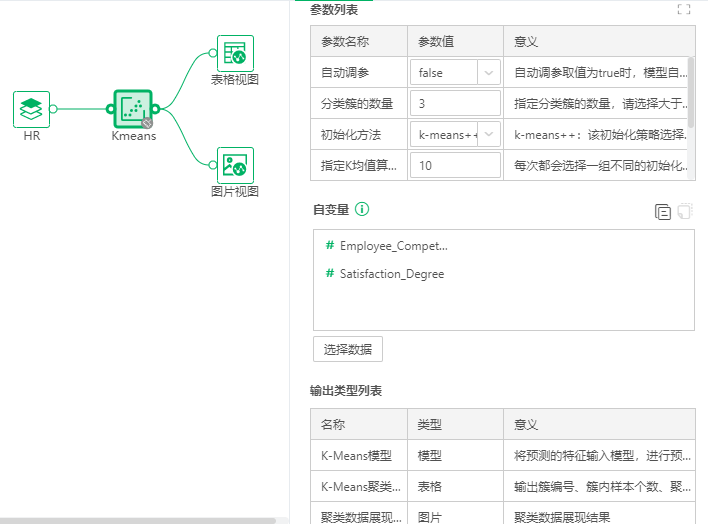The image size is (708, 524).
Task: Select the 表格视图 table view node
Action: point(235,54)
